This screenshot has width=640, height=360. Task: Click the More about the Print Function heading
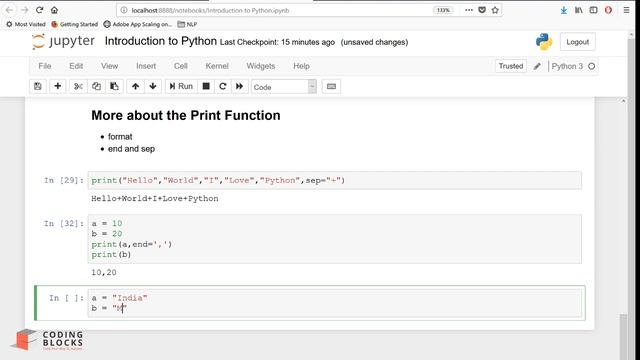(x=186, y=116)
